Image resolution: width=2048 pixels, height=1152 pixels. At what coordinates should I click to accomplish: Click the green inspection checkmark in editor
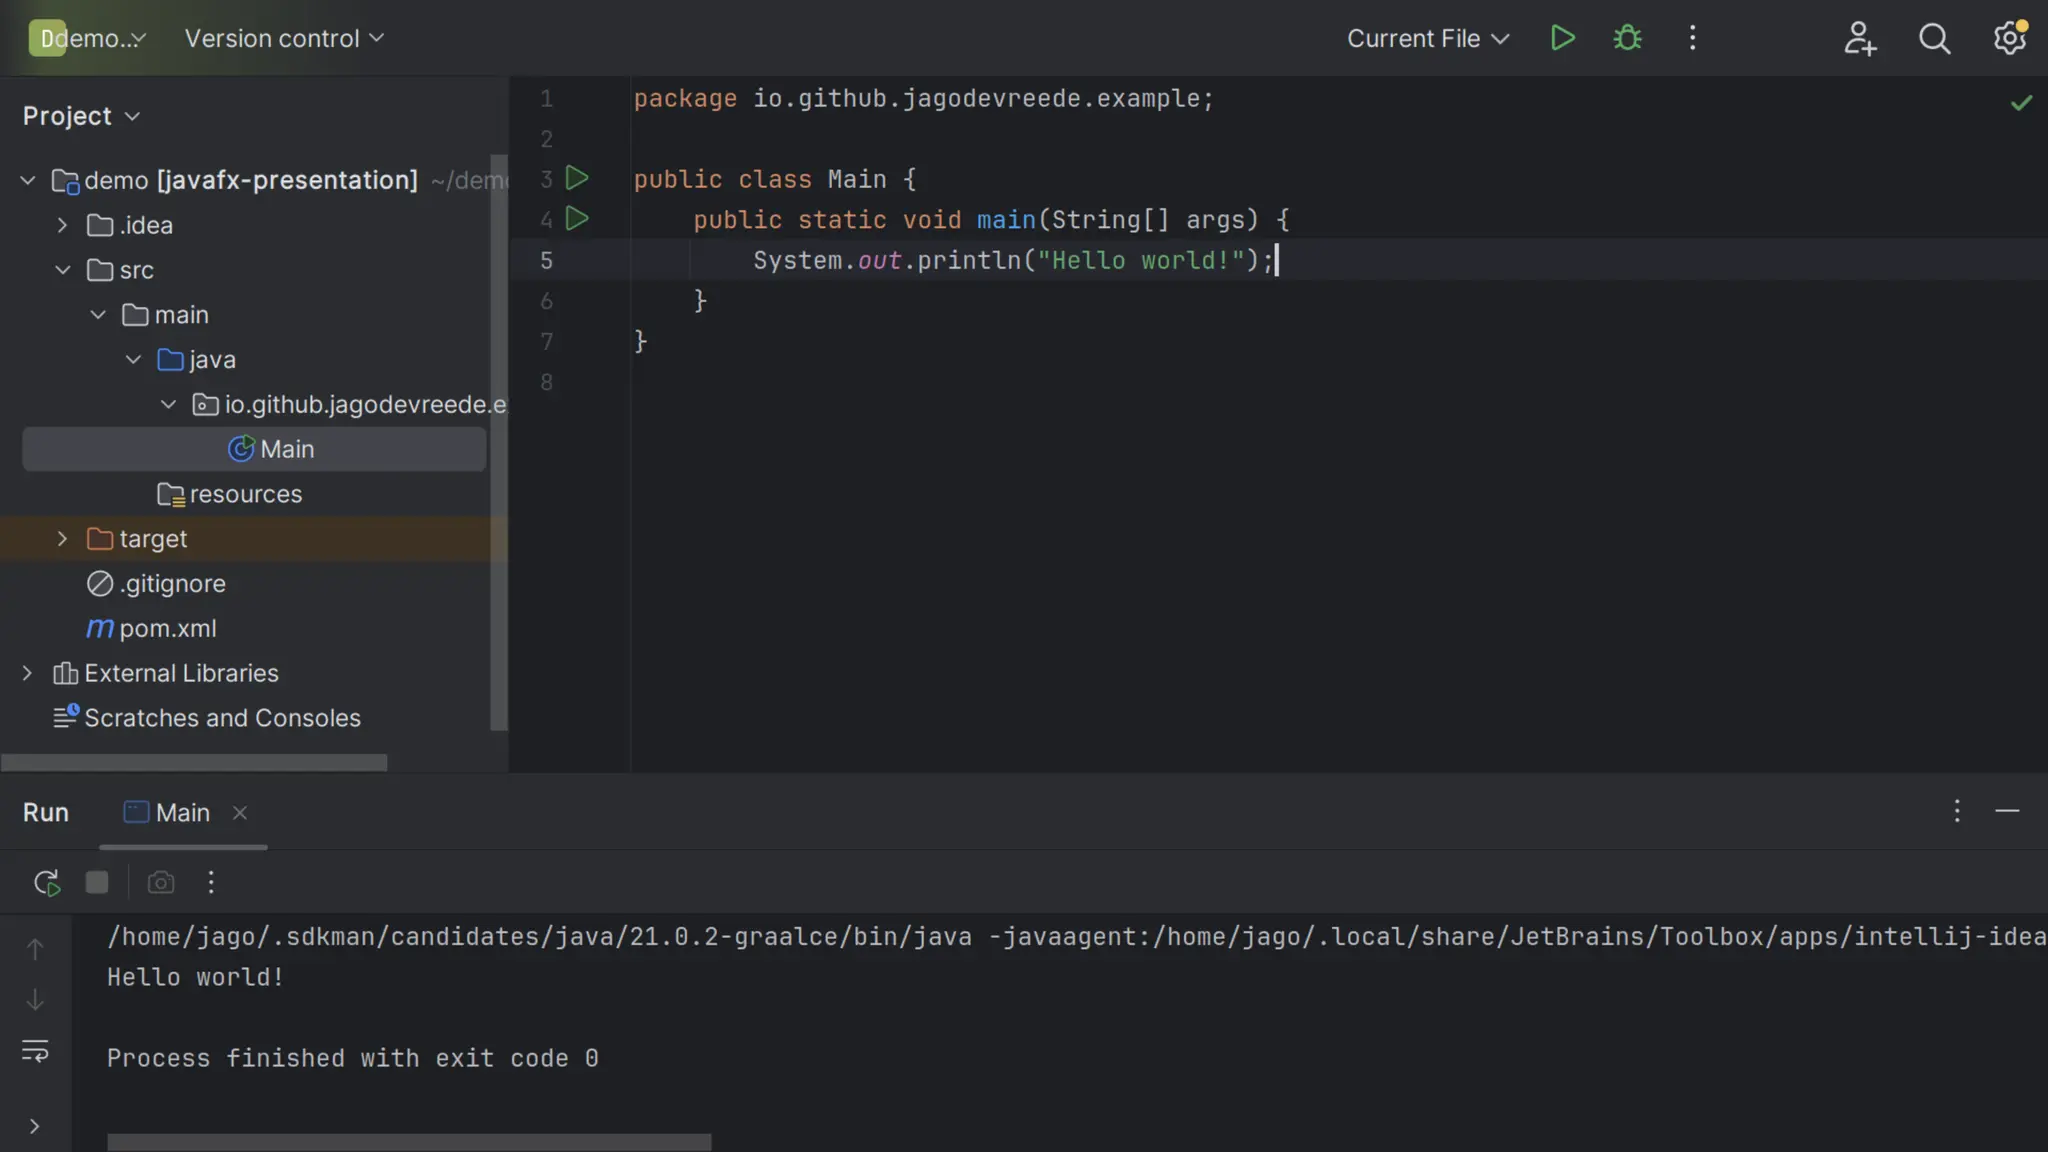point(2021,103)
